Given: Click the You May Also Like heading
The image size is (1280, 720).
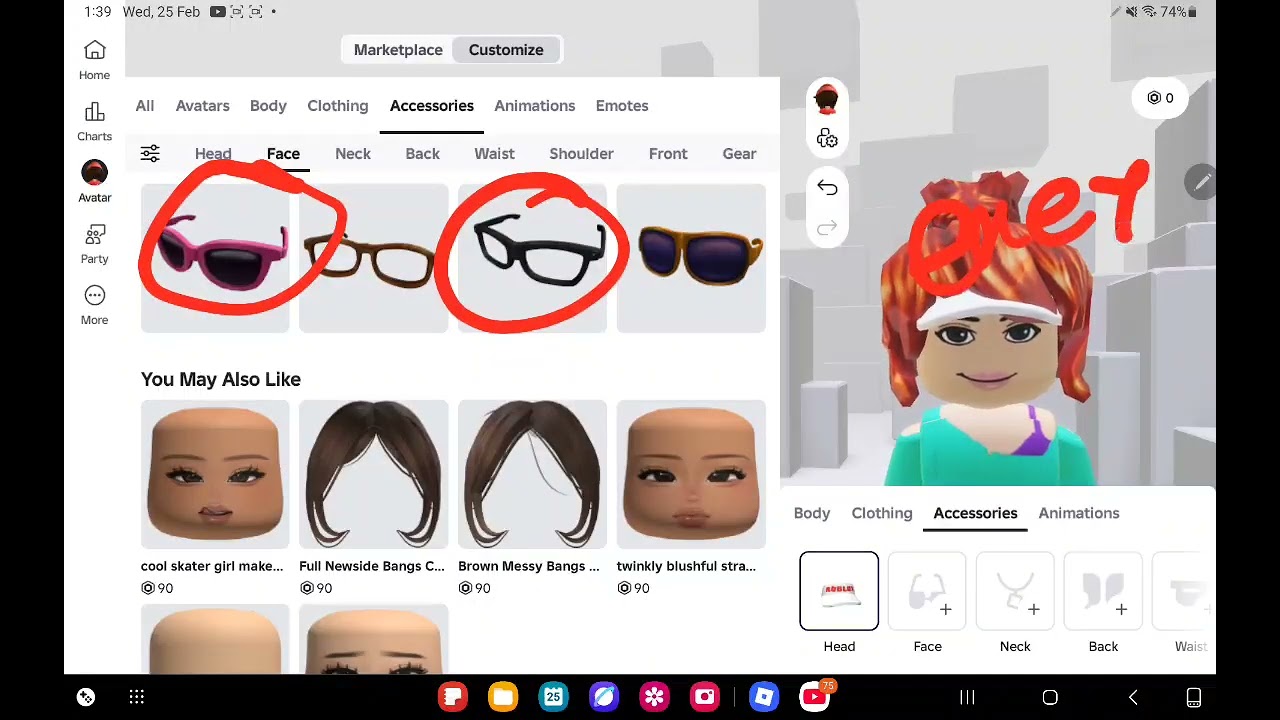Looking at the screenshot, I should (x=221, y=379).
